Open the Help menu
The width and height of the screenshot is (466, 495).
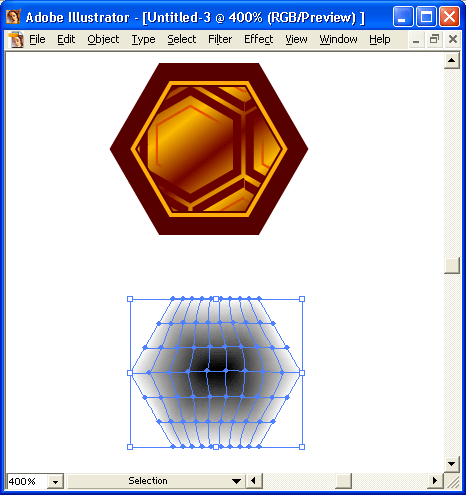pyautogui.click(x=380, y=39)
